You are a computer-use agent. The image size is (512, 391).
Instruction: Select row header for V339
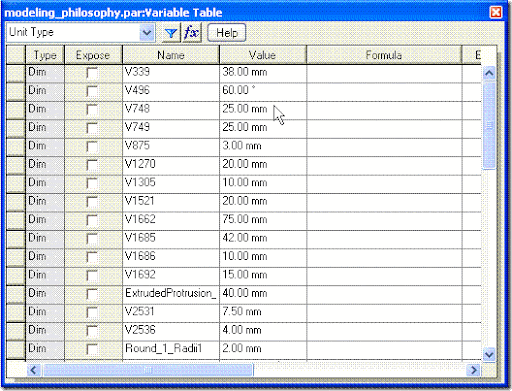(16, 73)
